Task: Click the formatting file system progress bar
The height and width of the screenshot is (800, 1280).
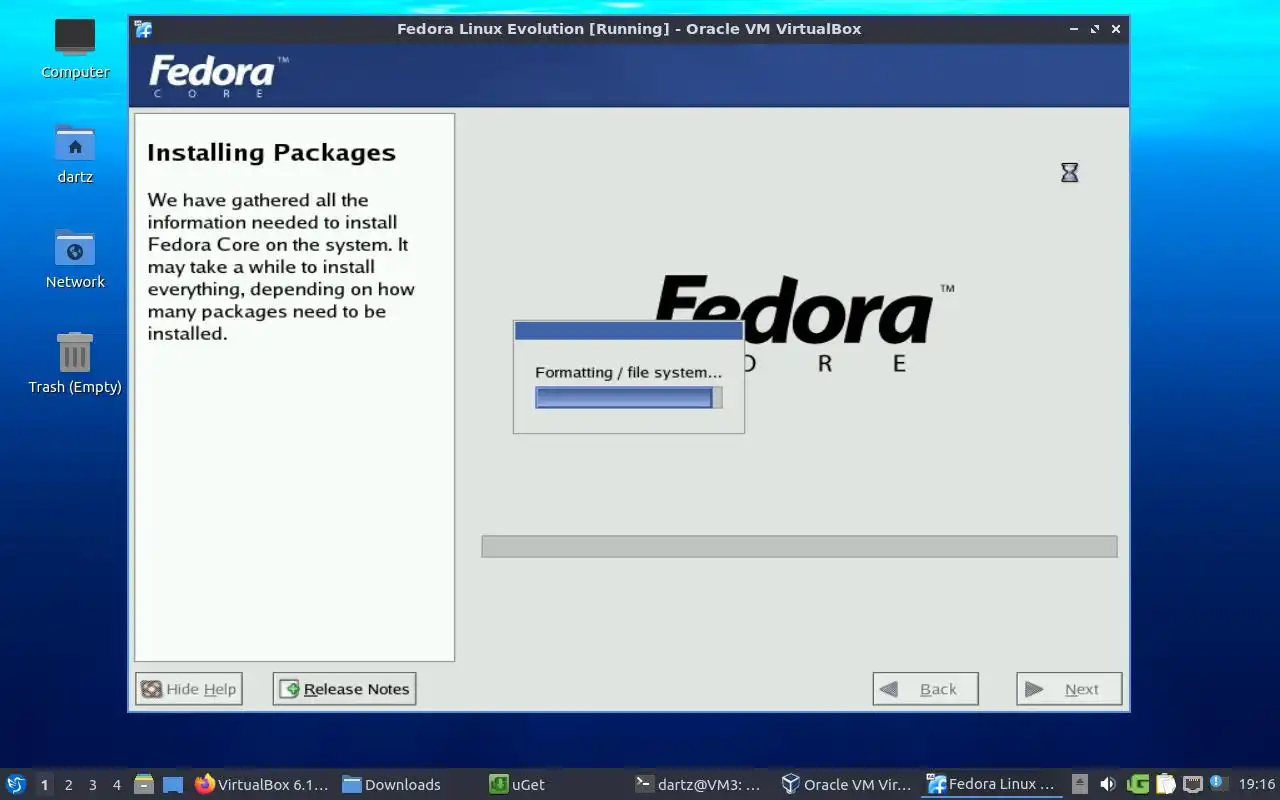Action: point(629,398)
